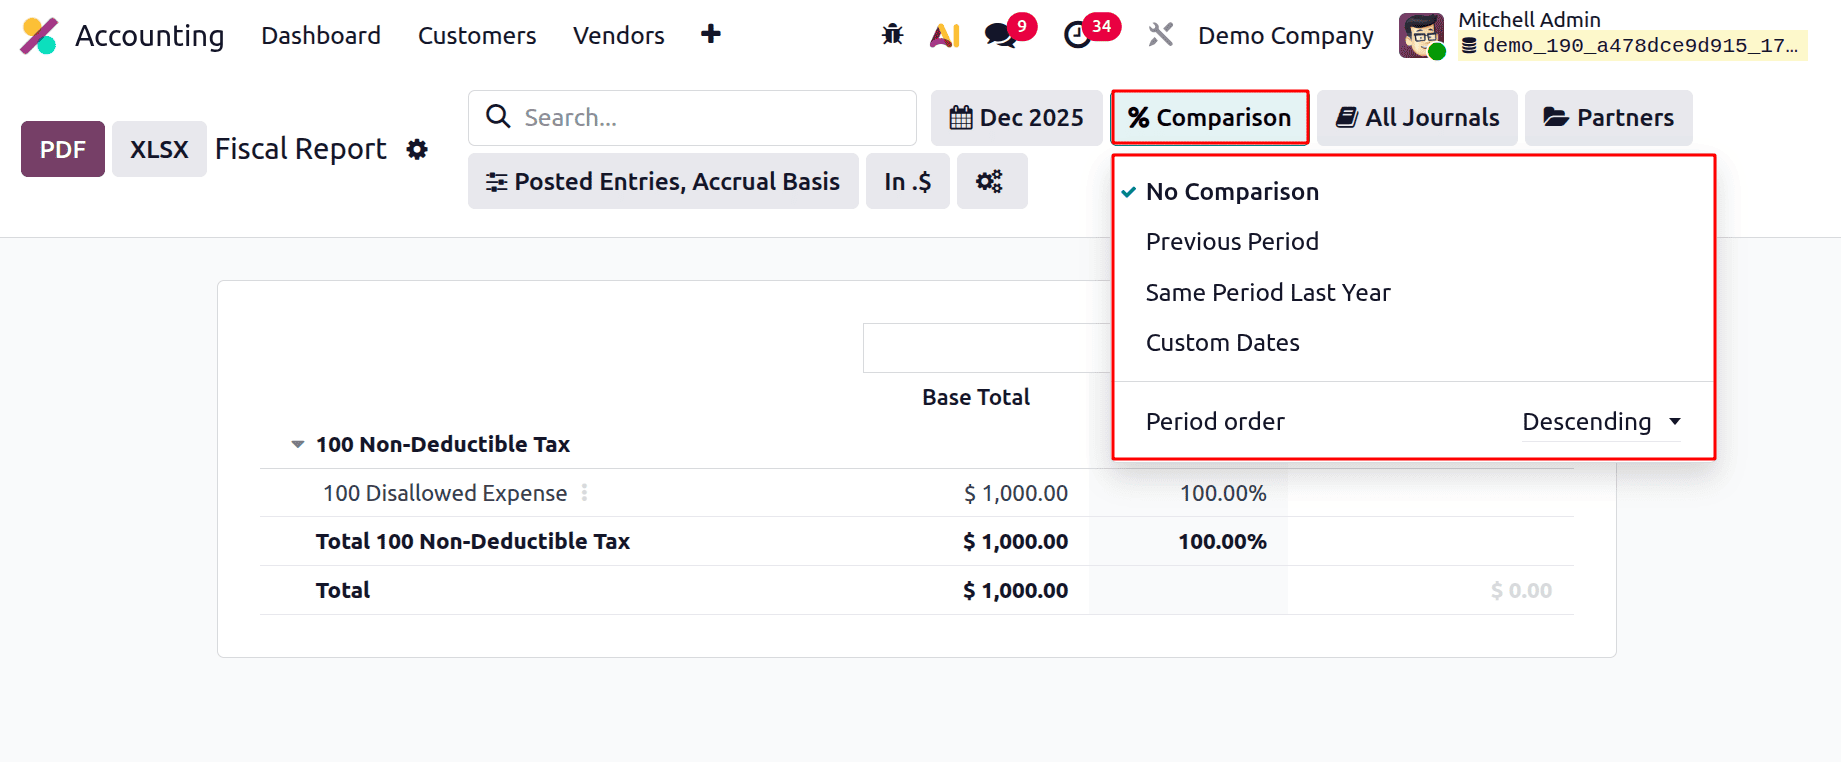Open the double-gear options button

click(991, 181)
